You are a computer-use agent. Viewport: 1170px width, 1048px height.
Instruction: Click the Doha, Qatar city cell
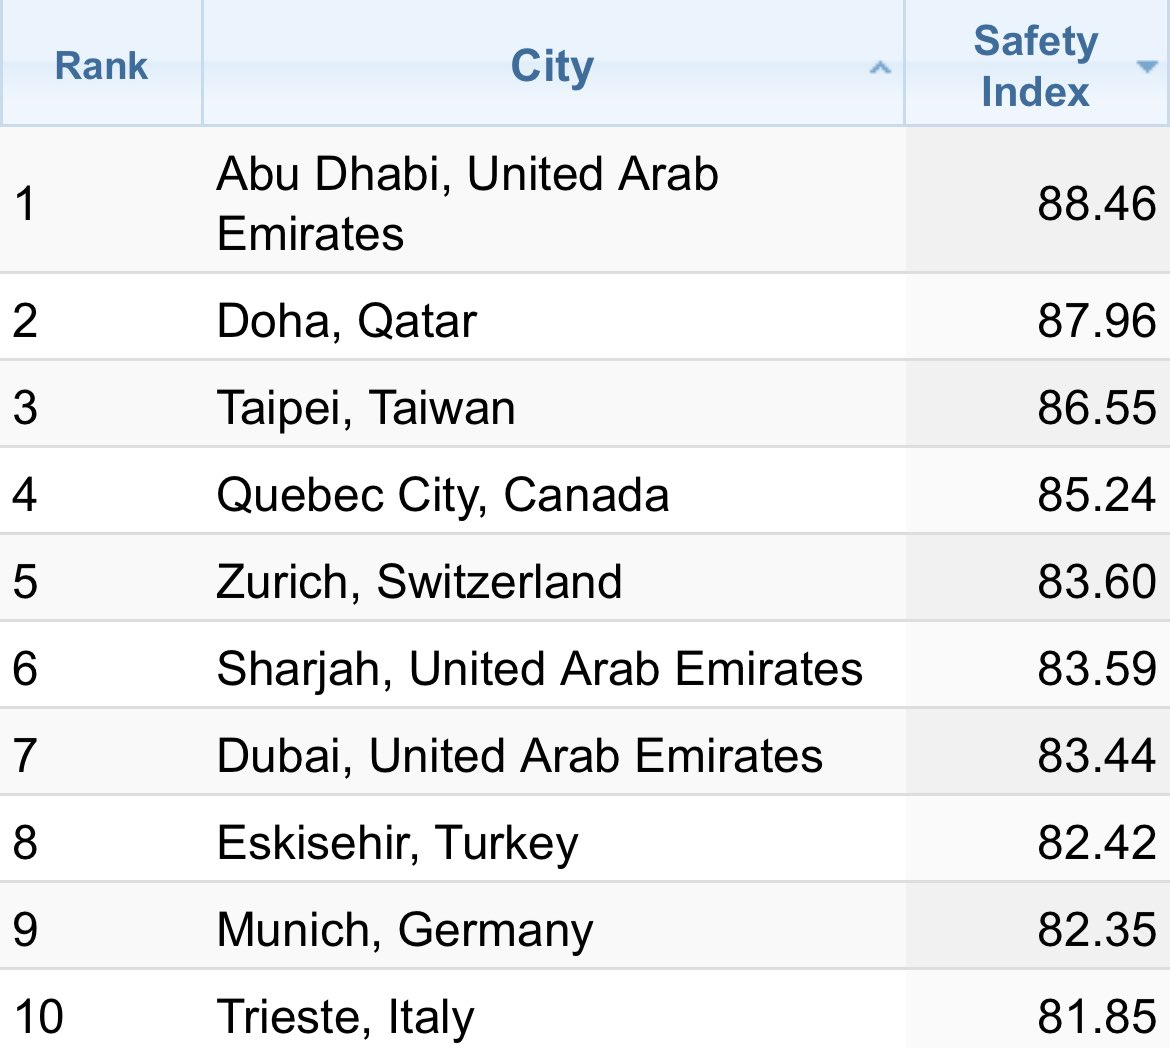pos(347,321)
